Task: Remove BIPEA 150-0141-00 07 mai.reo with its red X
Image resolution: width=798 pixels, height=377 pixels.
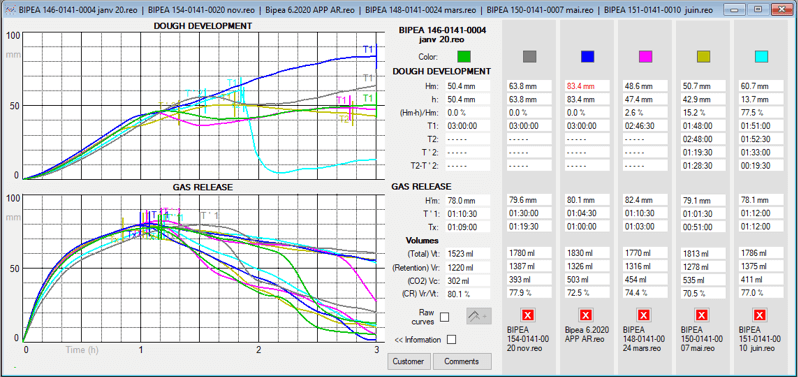Action: click(702, 315)
